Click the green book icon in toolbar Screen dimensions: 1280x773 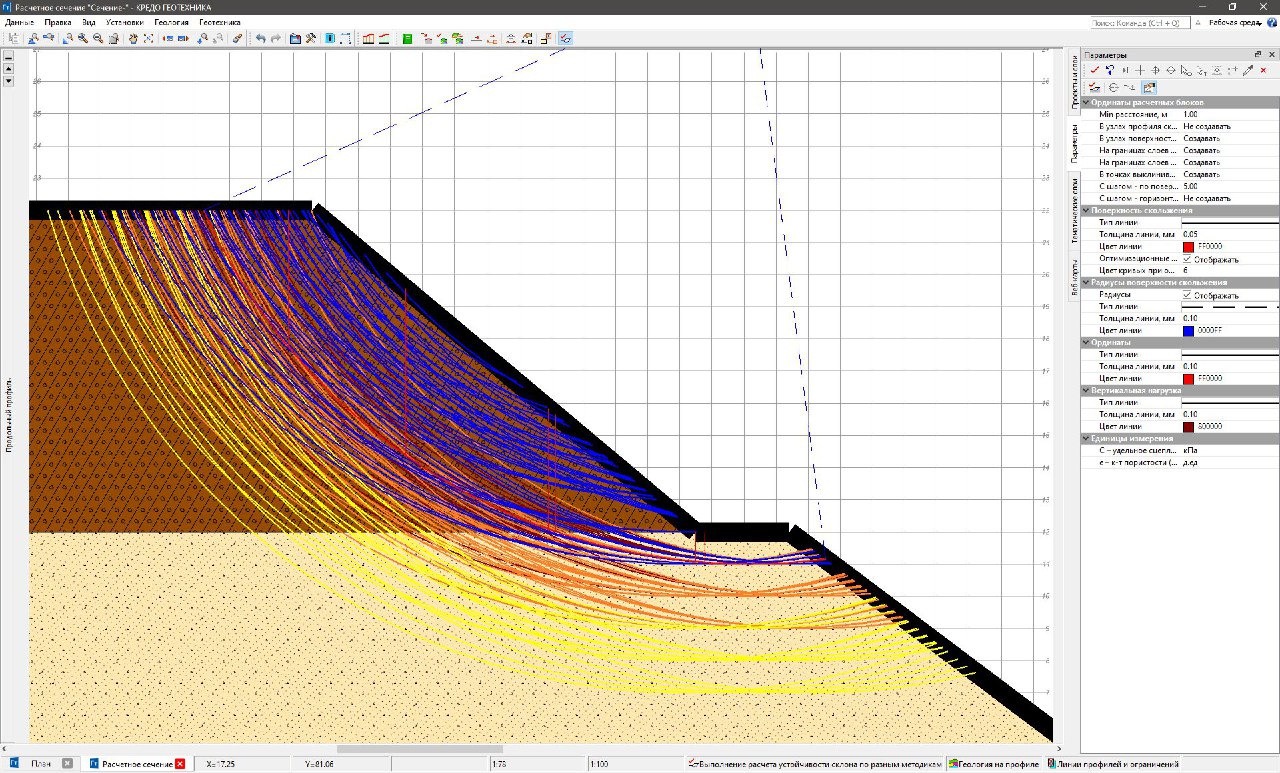click(407, 39)
